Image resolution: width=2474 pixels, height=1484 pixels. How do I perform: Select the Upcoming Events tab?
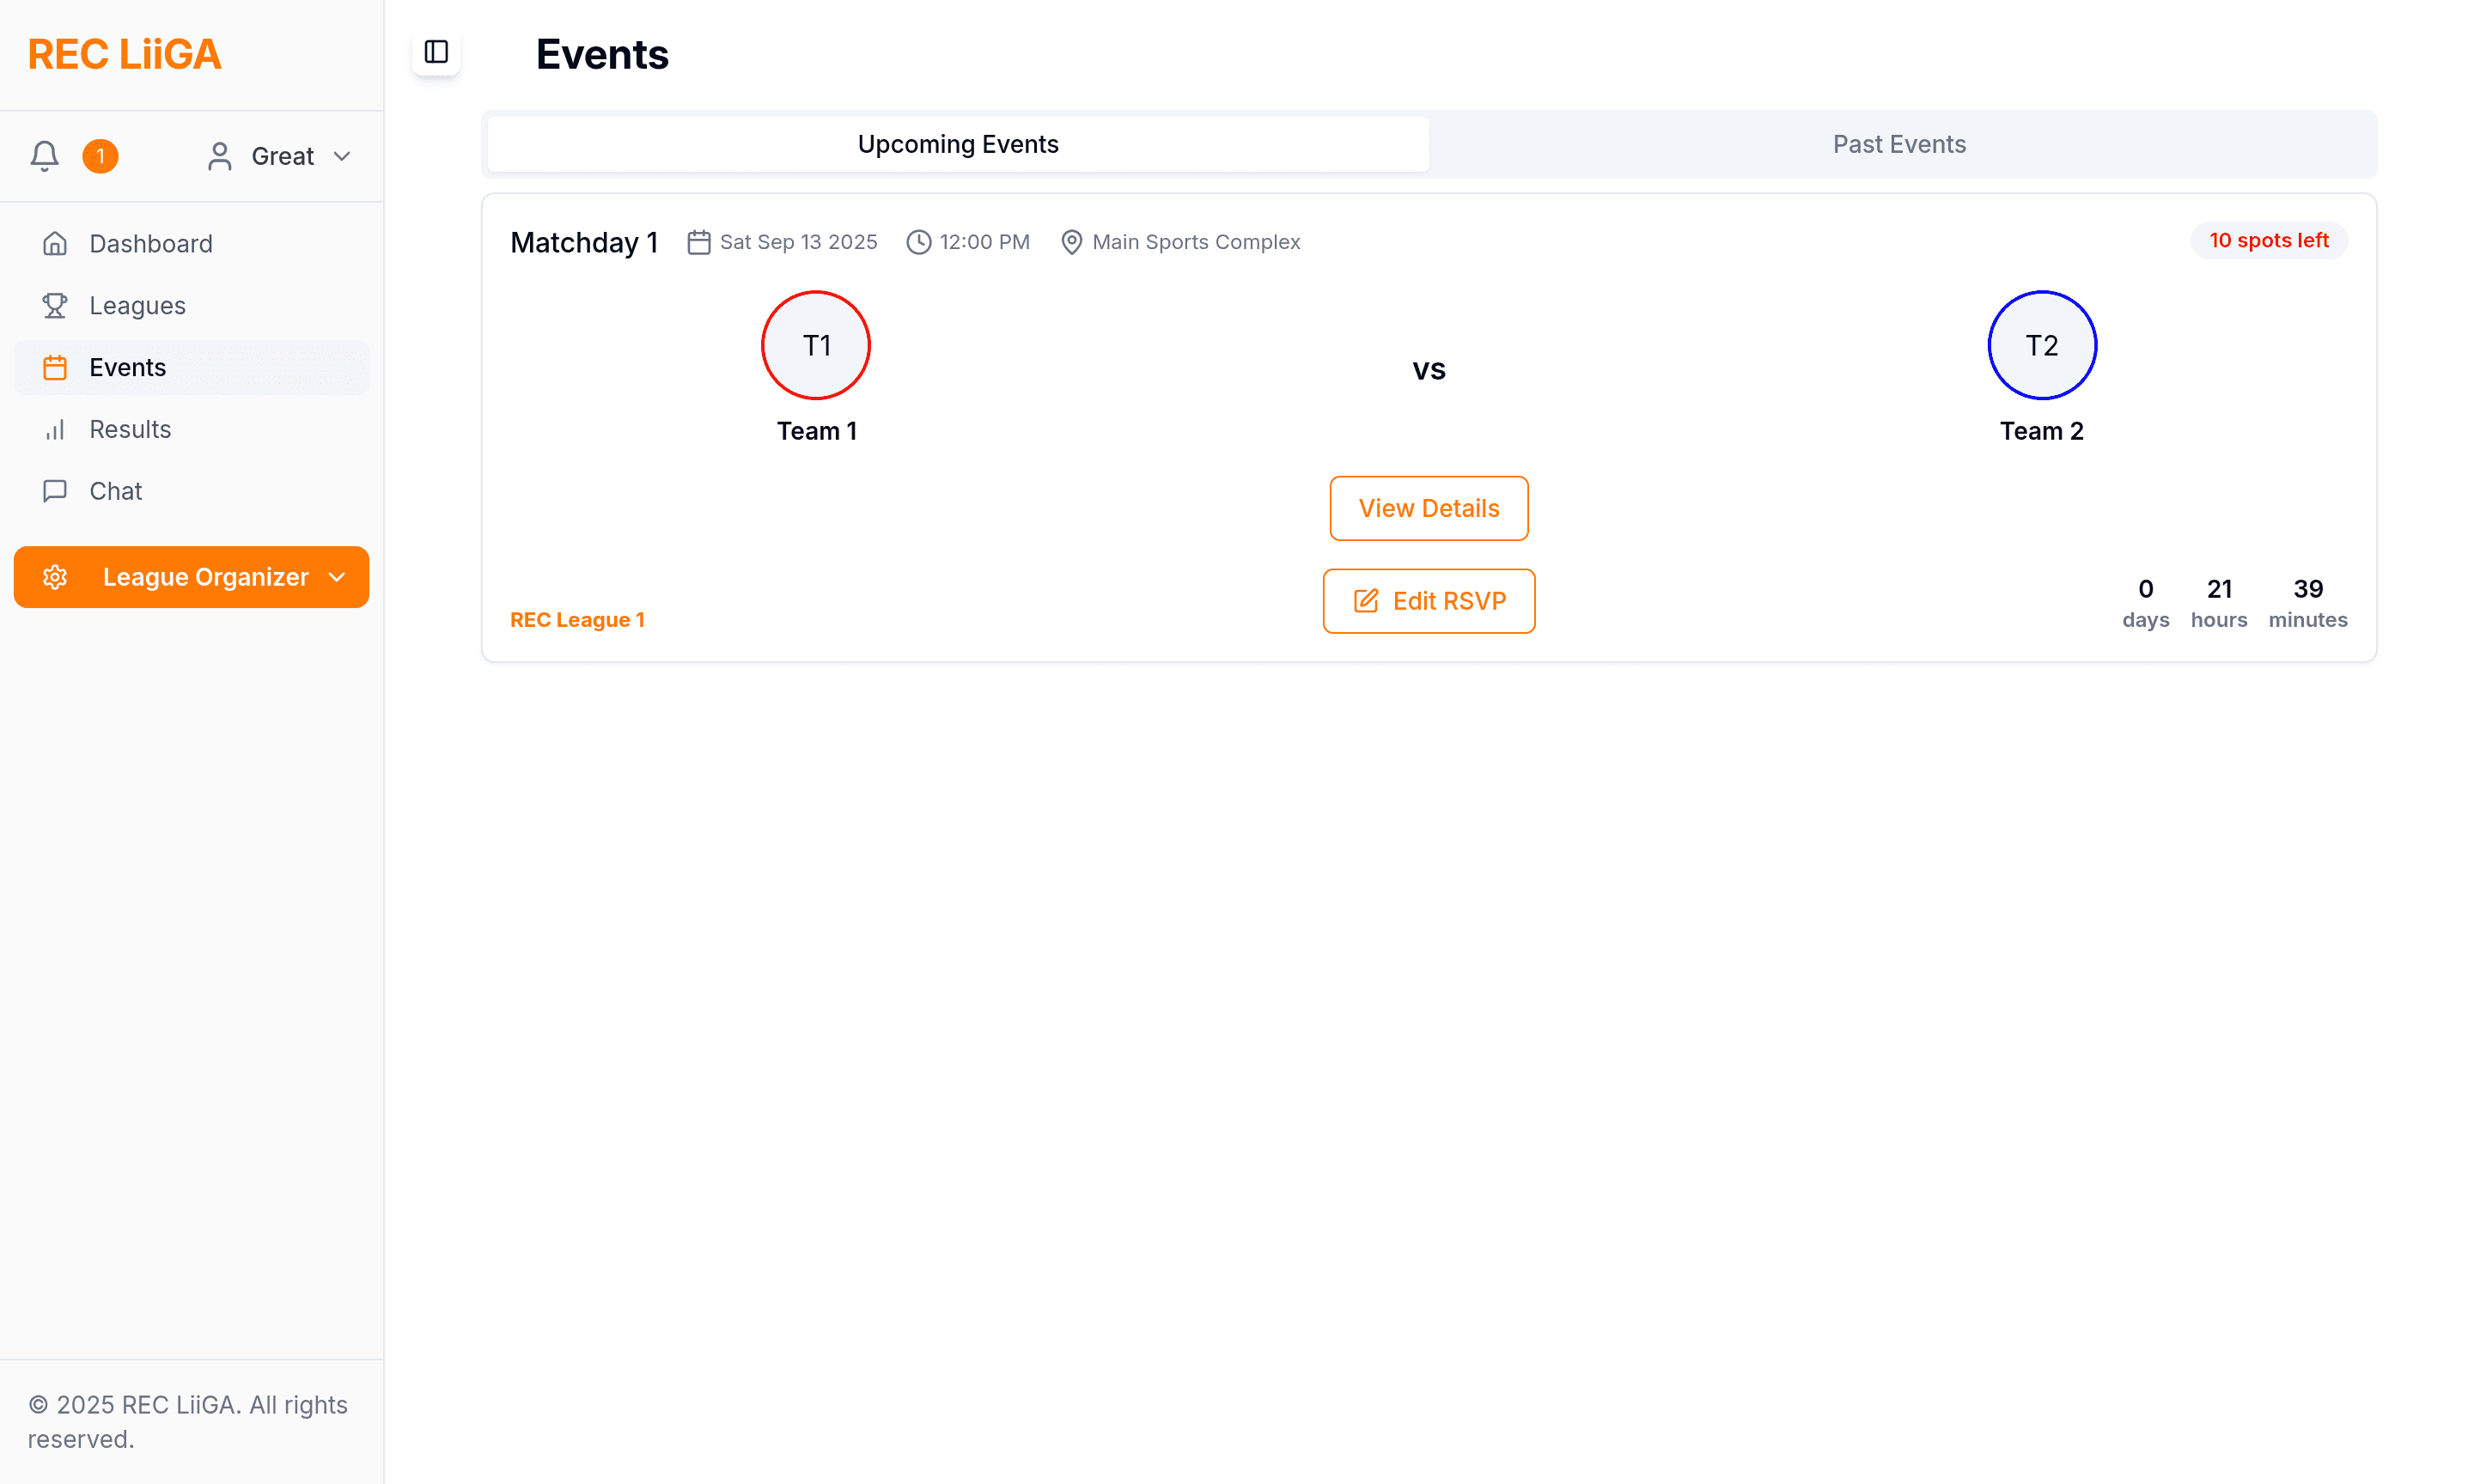click(957, 144)
